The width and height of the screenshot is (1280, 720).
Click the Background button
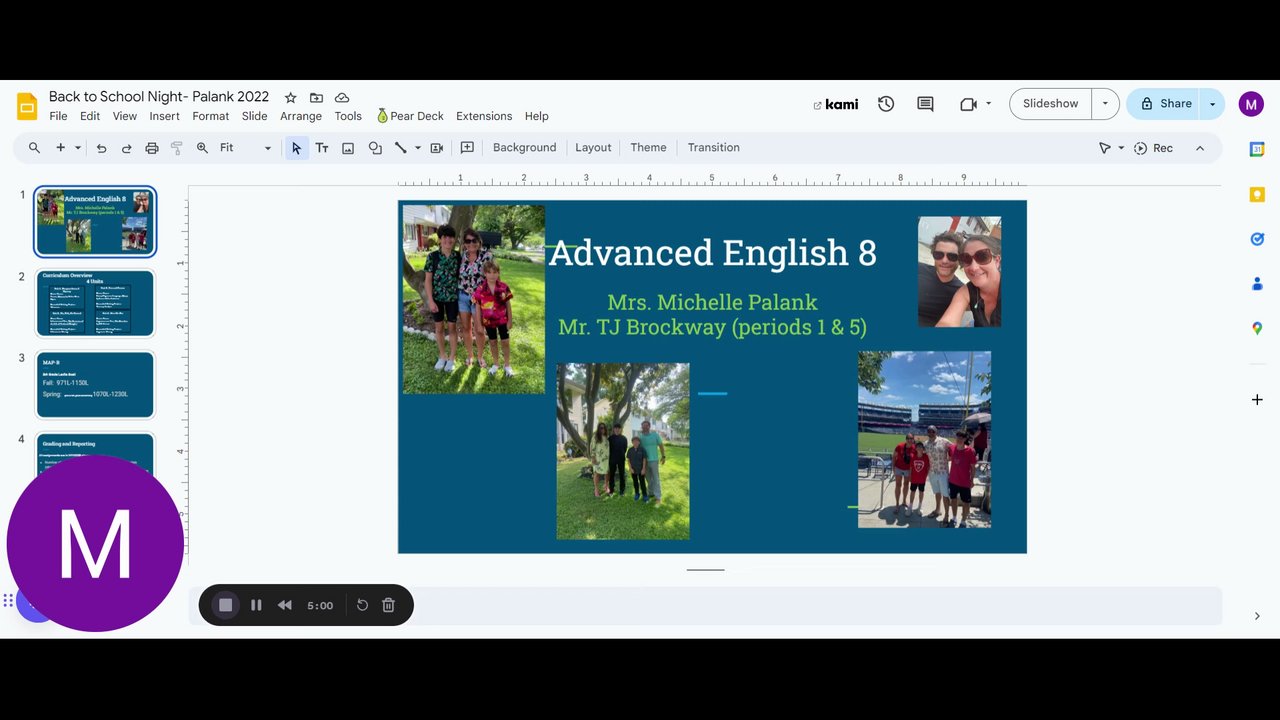pos(524,148)
